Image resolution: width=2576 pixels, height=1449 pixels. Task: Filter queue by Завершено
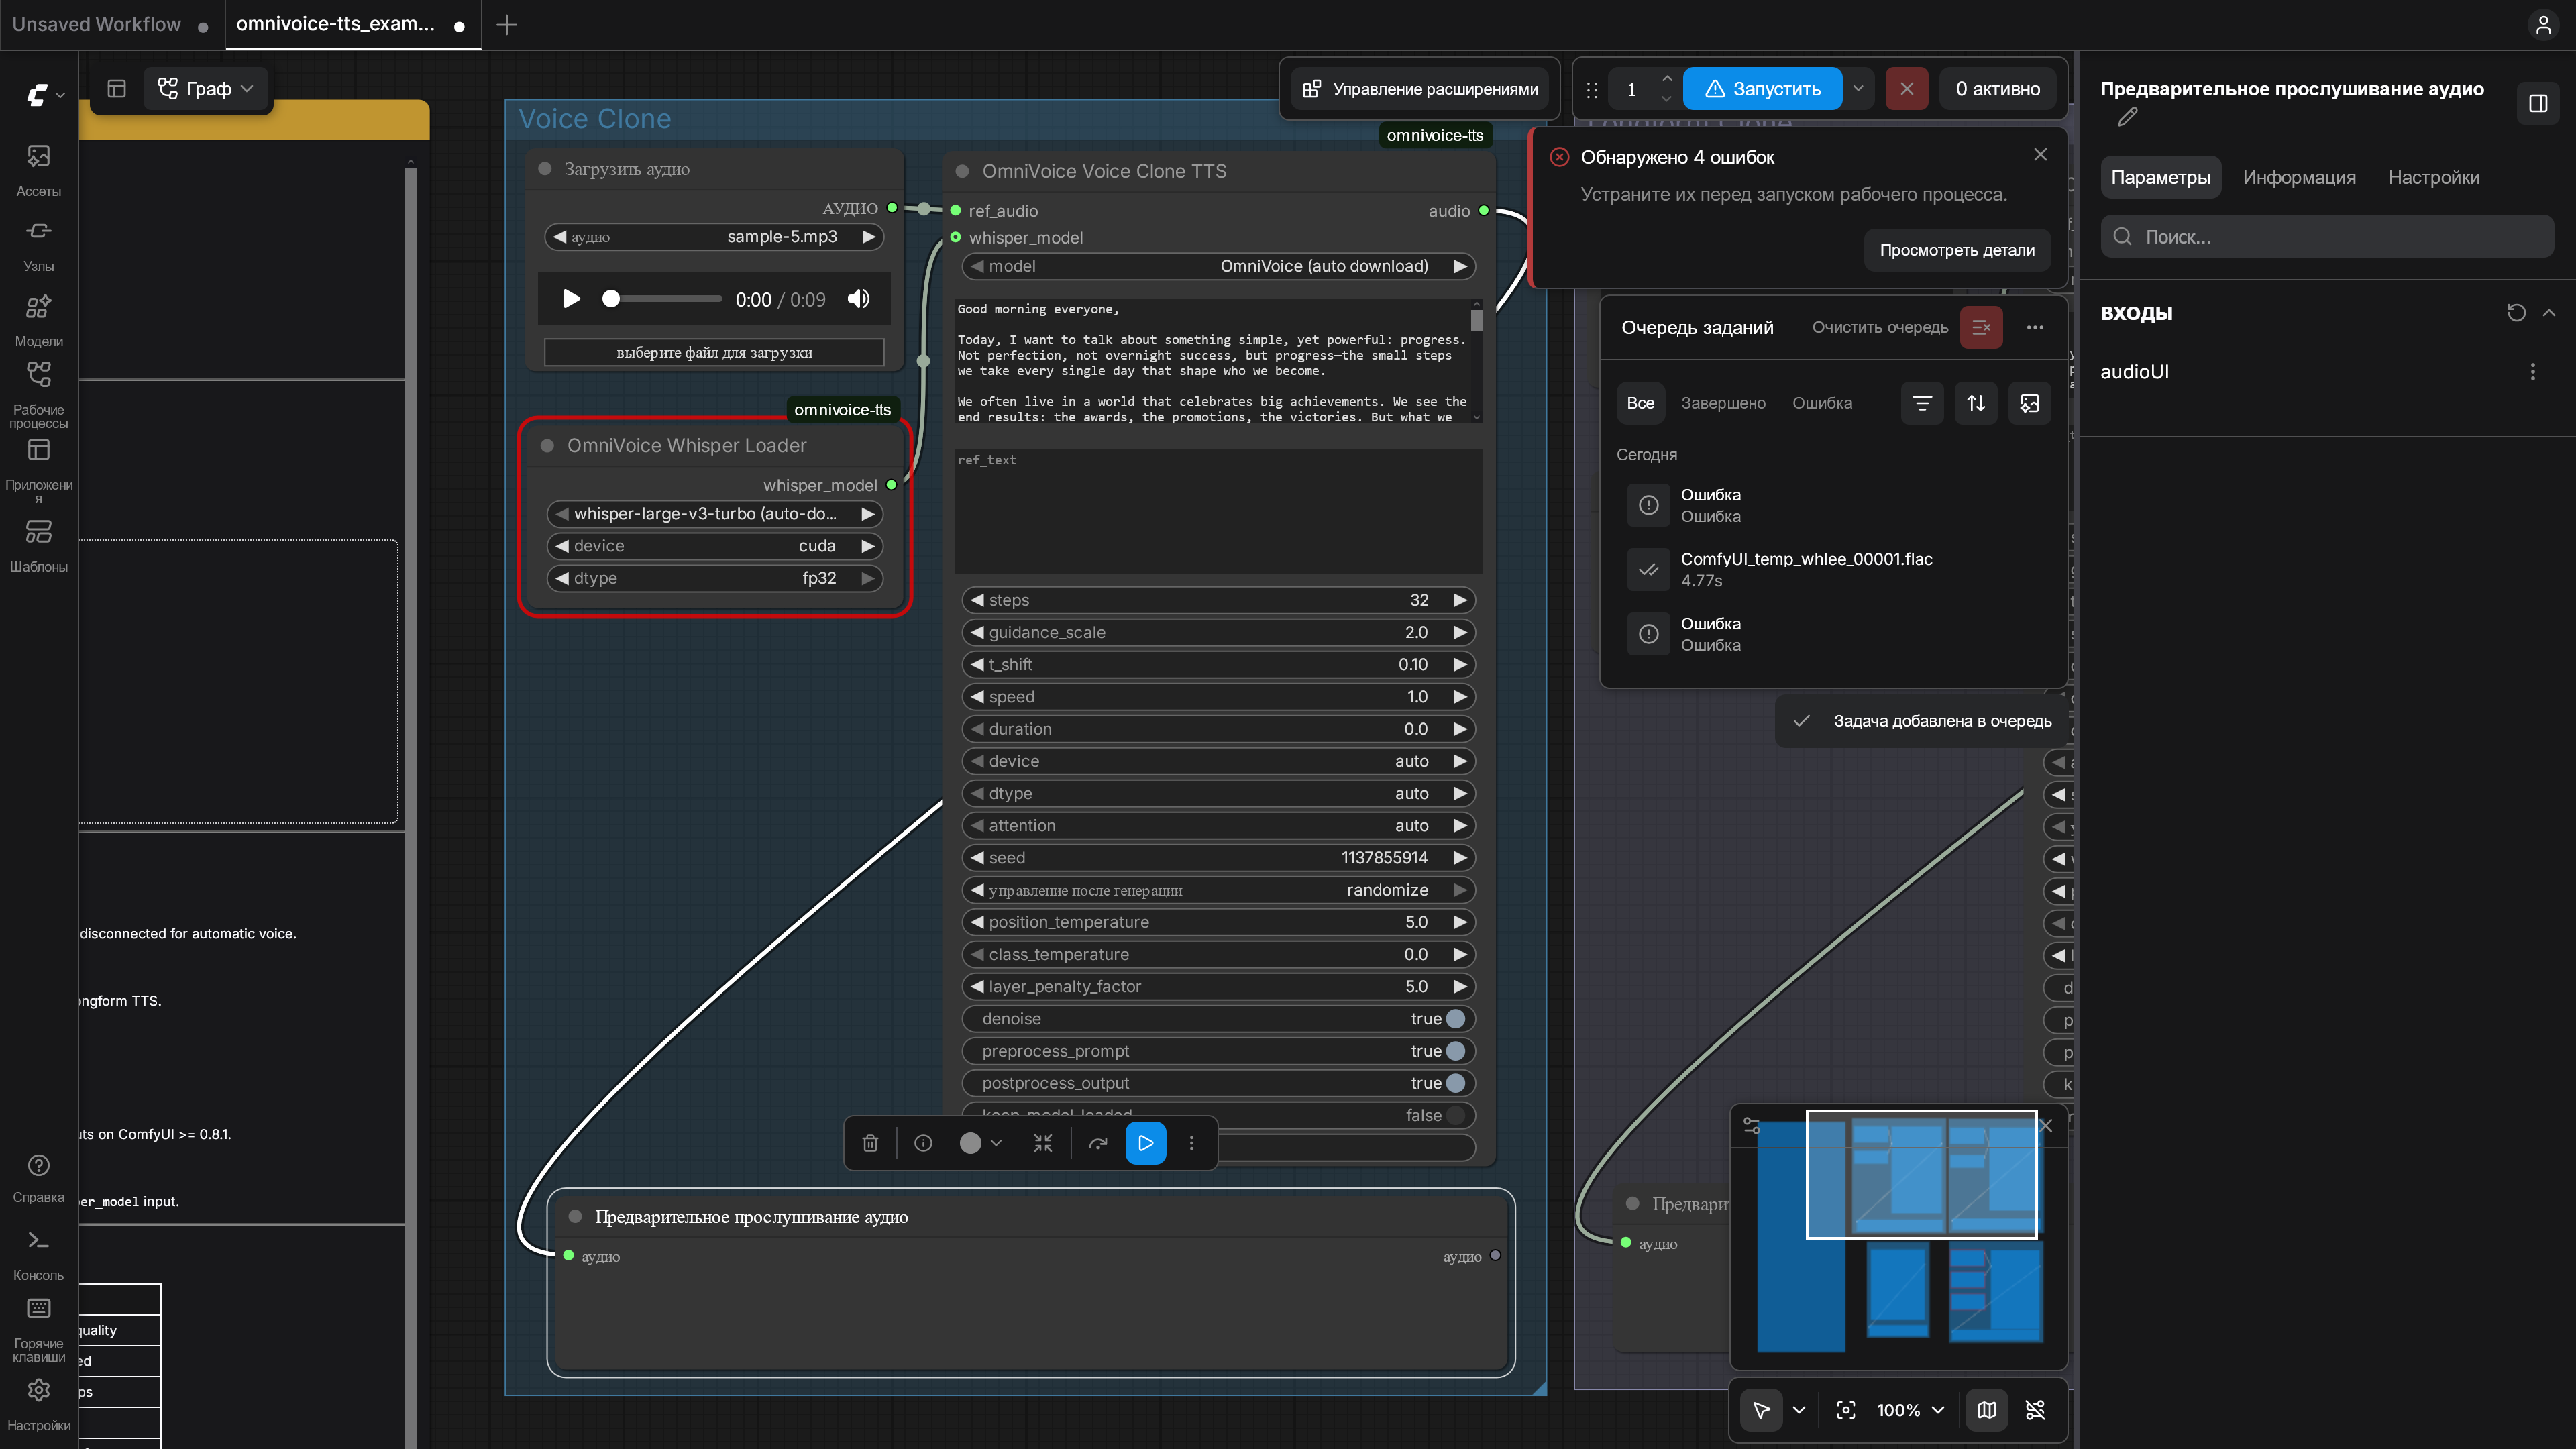(x=1723, y=403)
